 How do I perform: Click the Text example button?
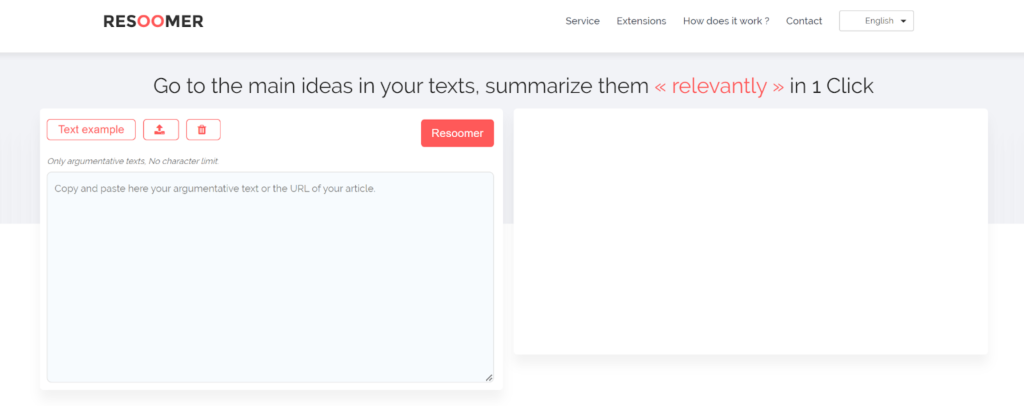point(91,130)
